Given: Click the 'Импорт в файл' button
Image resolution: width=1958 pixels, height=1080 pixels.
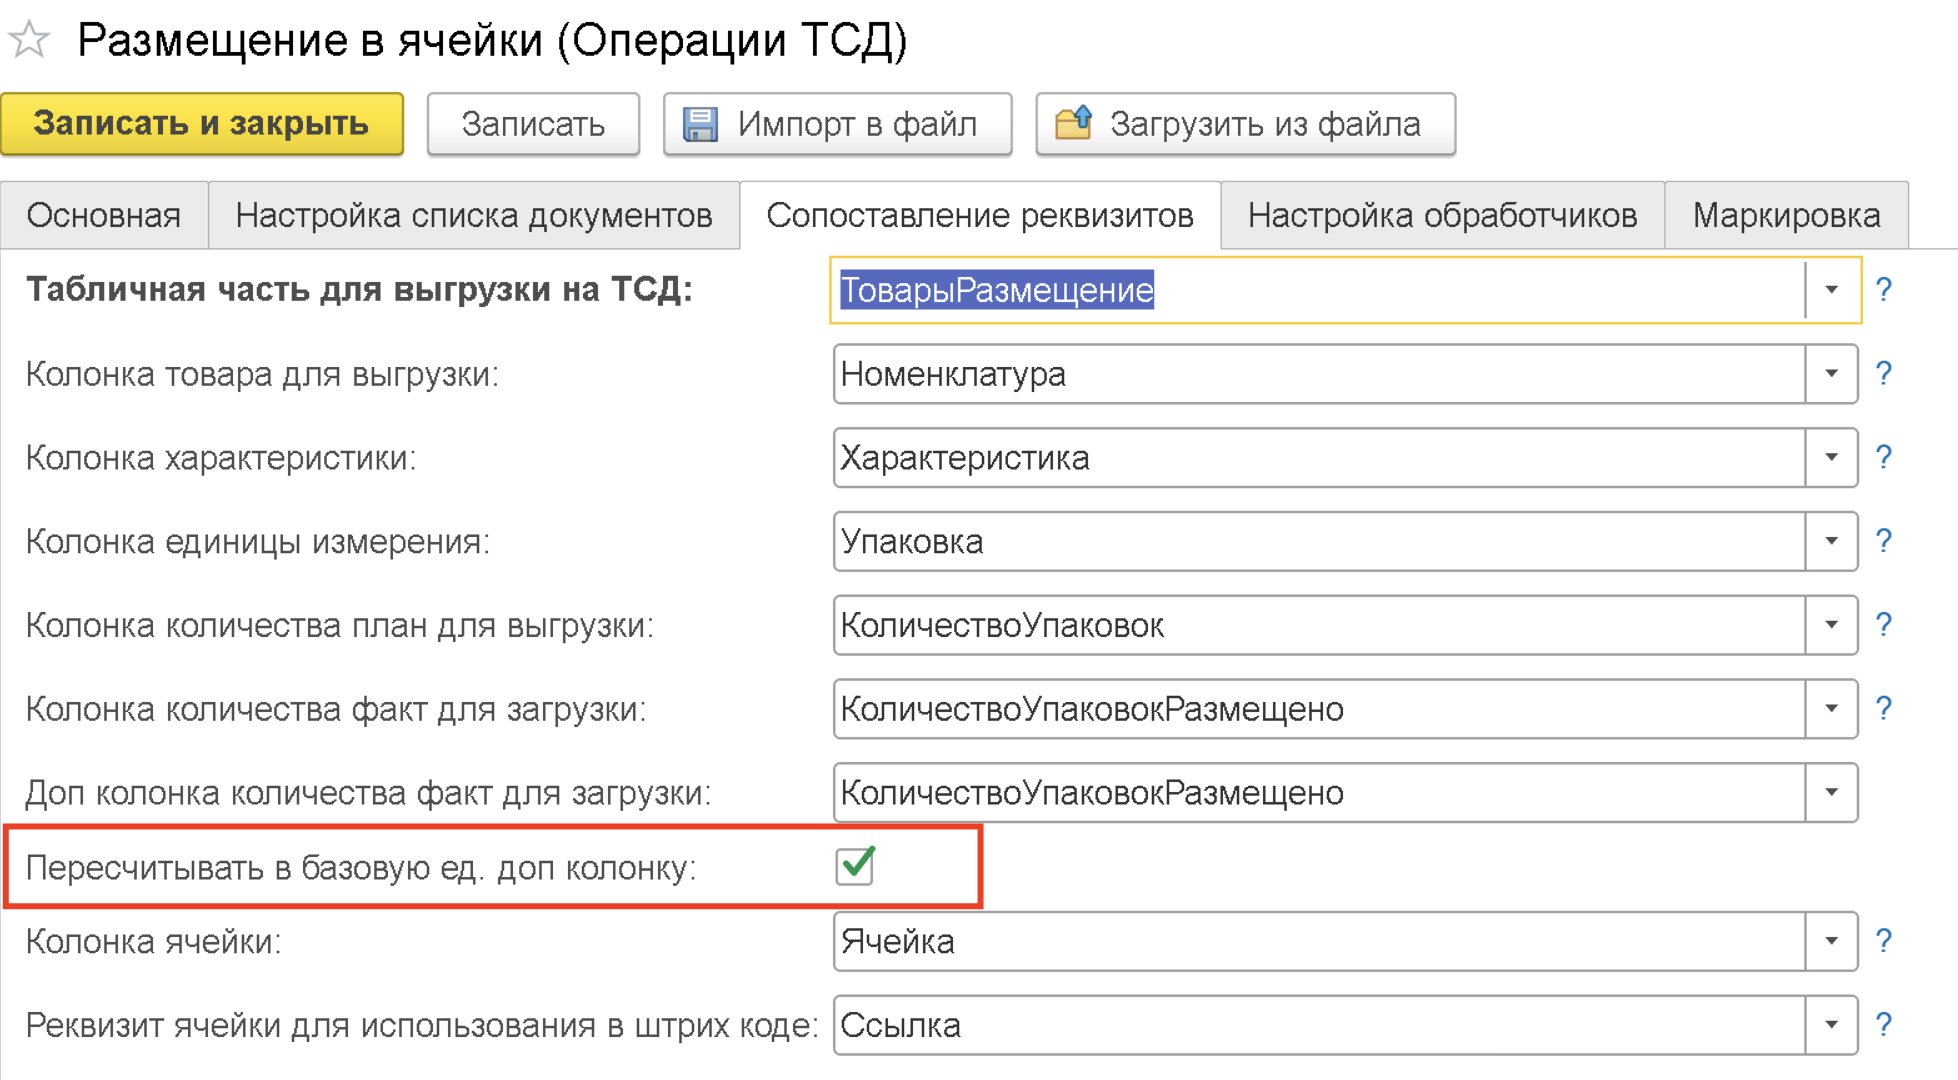Looking at the screenshot, I should (x=837, y=124).
